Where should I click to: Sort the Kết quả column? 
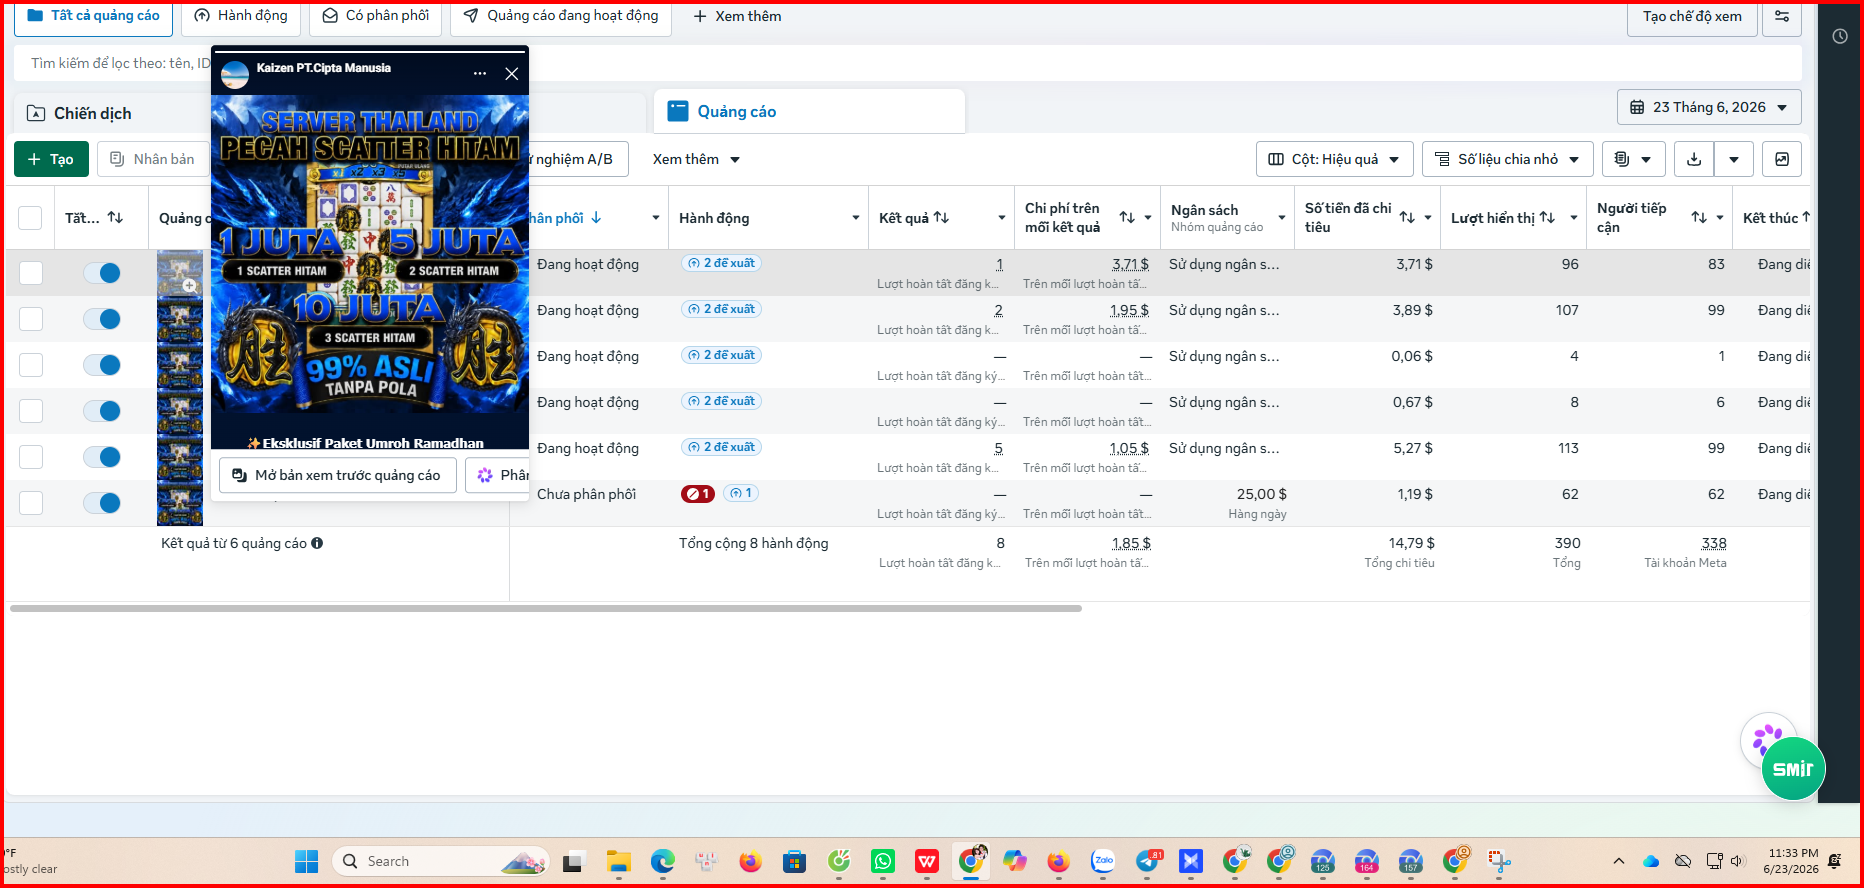pyautogui.click(x=941, y=217)
